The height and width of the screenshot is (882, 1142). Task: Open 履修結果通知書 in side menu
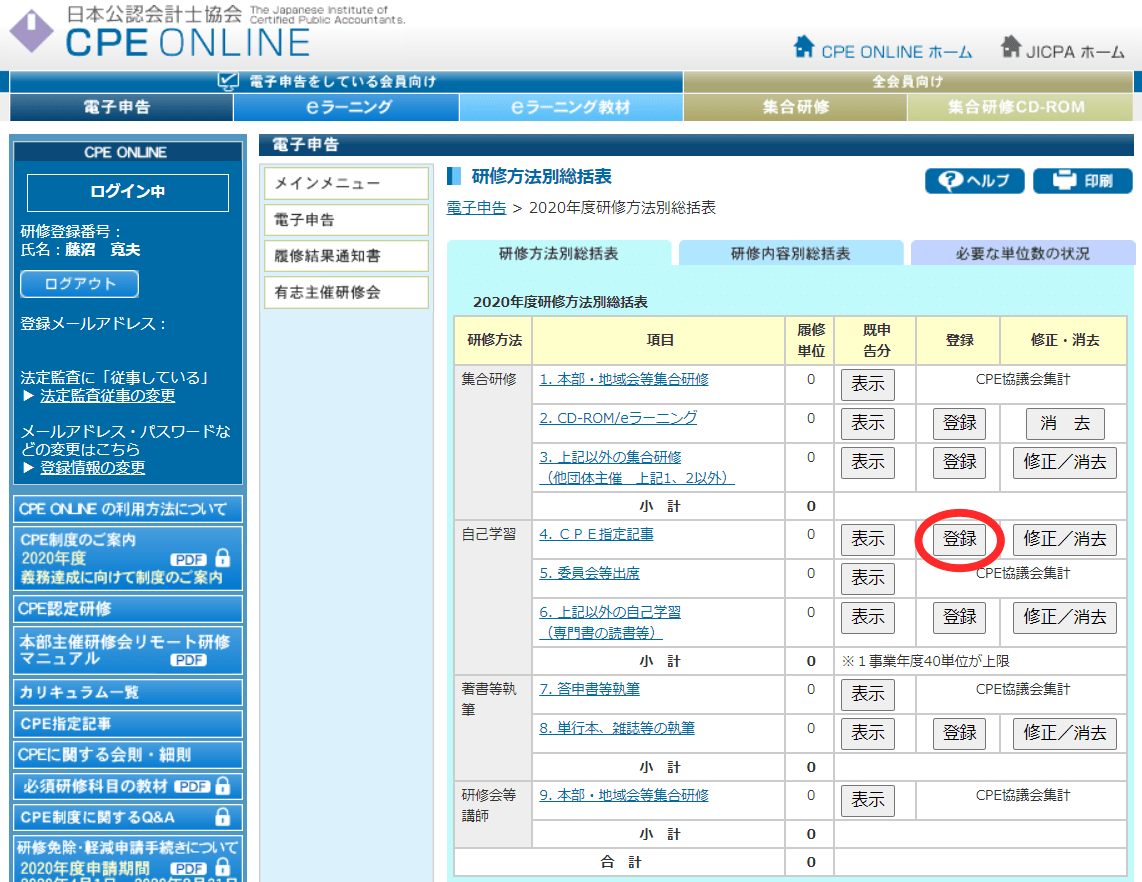click(x=347, y=256)
